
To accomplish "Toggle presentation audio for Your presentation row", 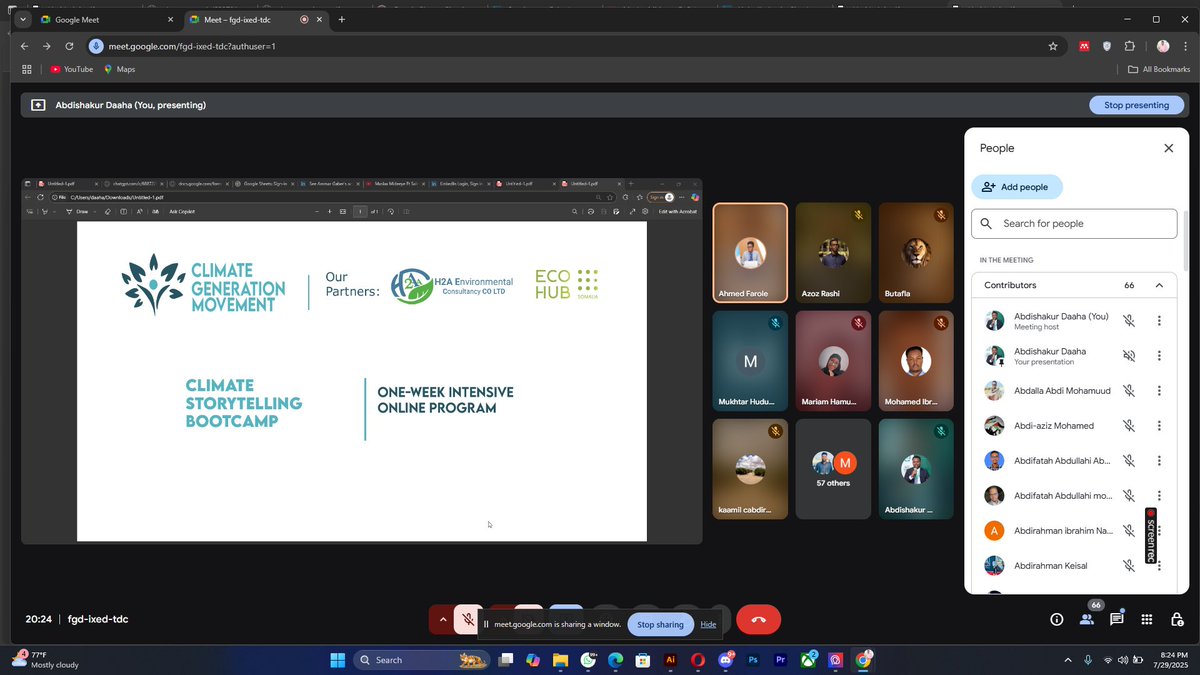I will tap(1129, 356).
